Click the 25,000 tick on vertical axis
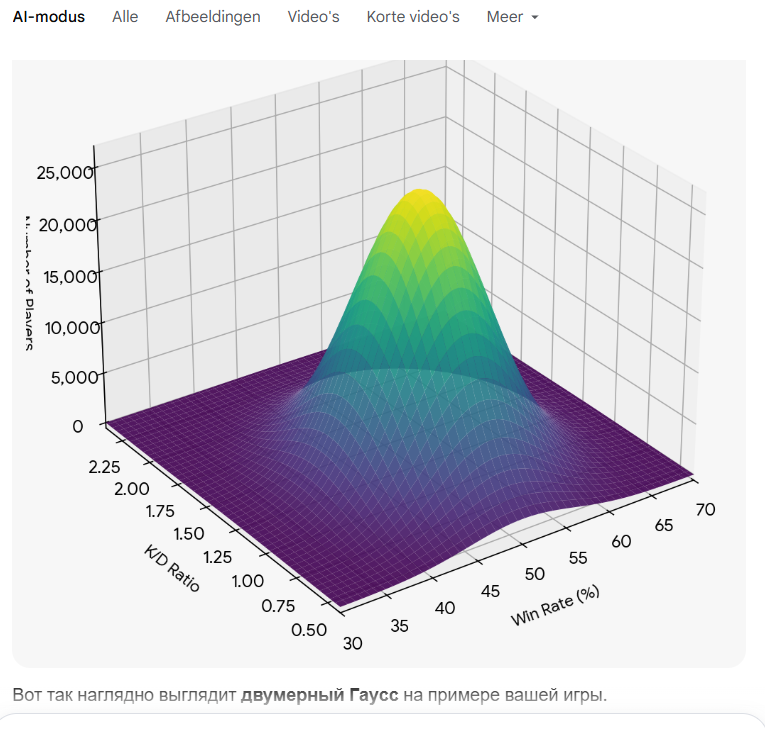This screenshot has width=765, height=731. pos(64,172)
